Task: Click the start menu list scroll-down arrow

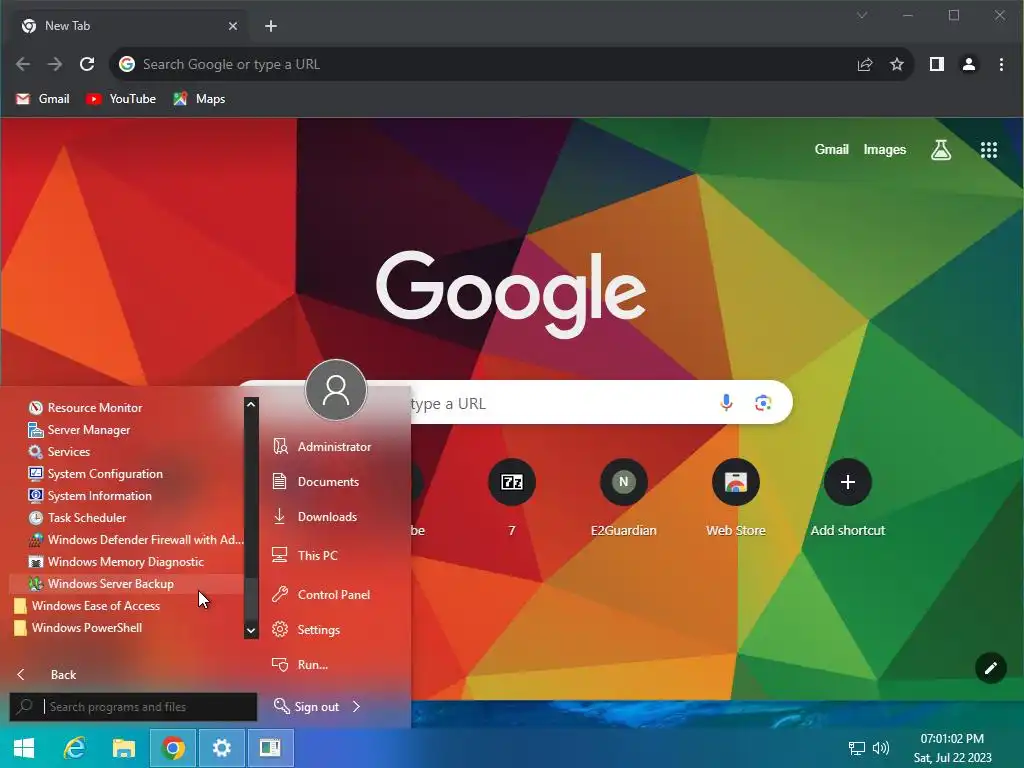Action: [251, 630]
